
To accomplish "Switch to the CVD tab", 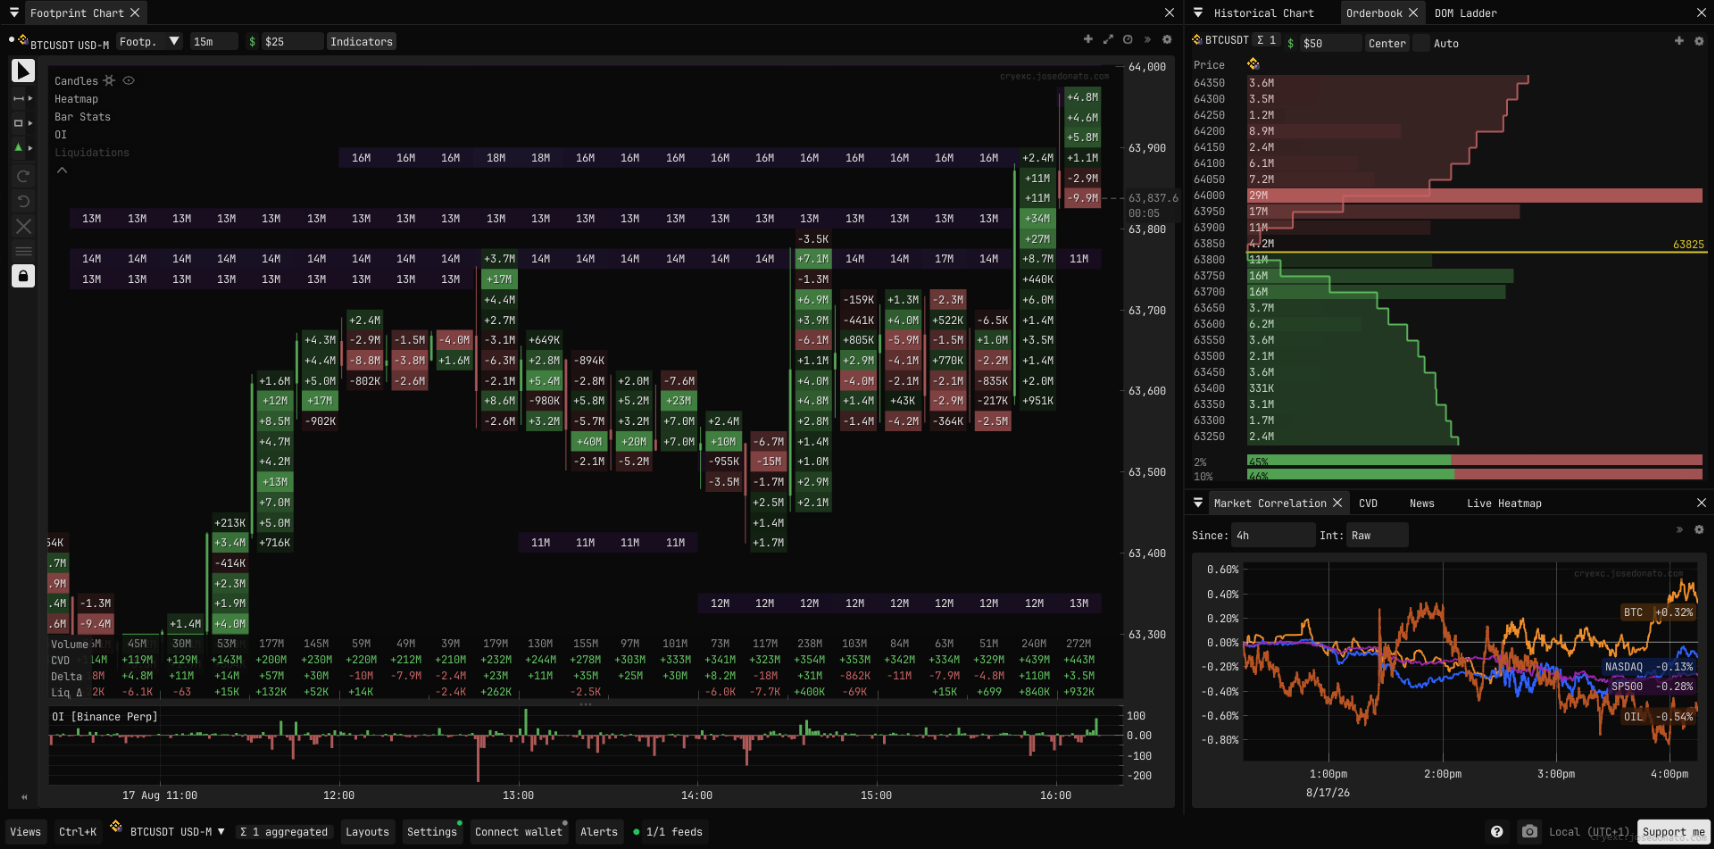I will (1368, 503).
